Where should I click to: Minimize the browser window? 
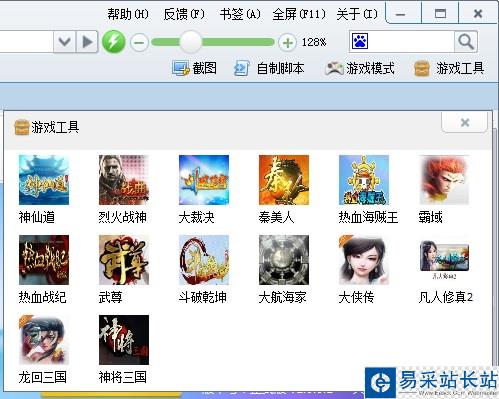click(400, 14)
